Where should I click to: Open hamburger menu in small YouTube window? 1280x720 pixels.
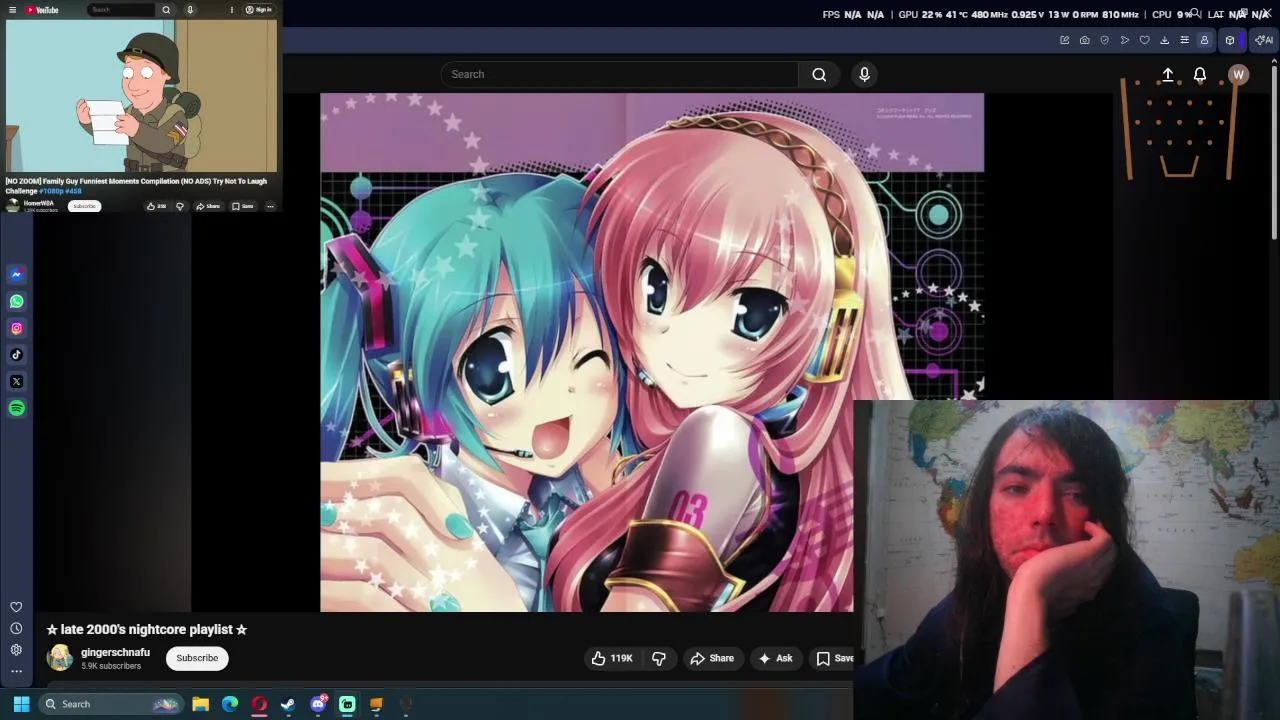click(x=13, y=10)
